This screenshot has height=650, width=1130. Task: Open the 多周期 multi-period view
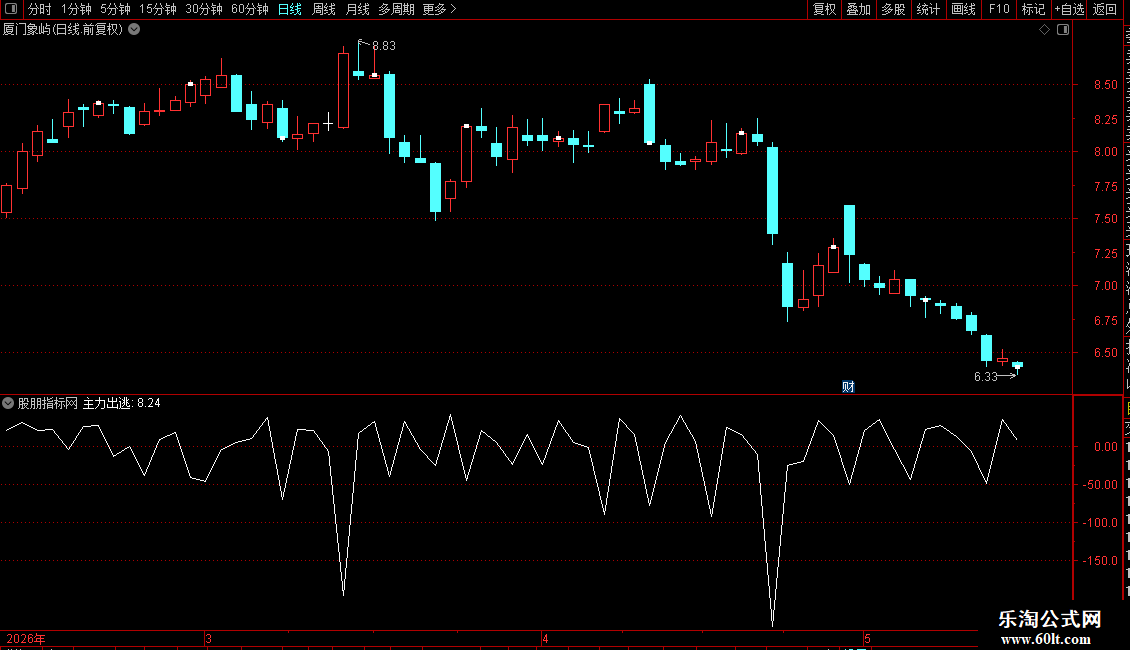pyautogui.click(x=396, y=9)
